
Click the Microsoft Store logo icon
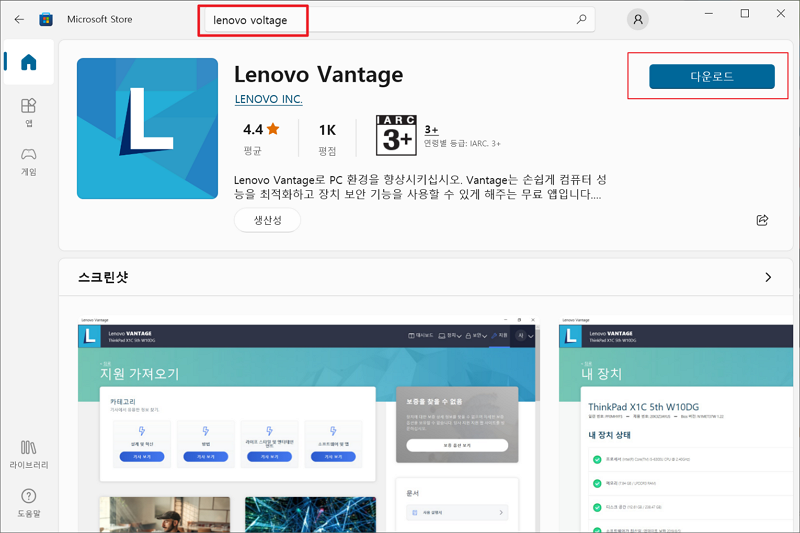pos(46,19)
